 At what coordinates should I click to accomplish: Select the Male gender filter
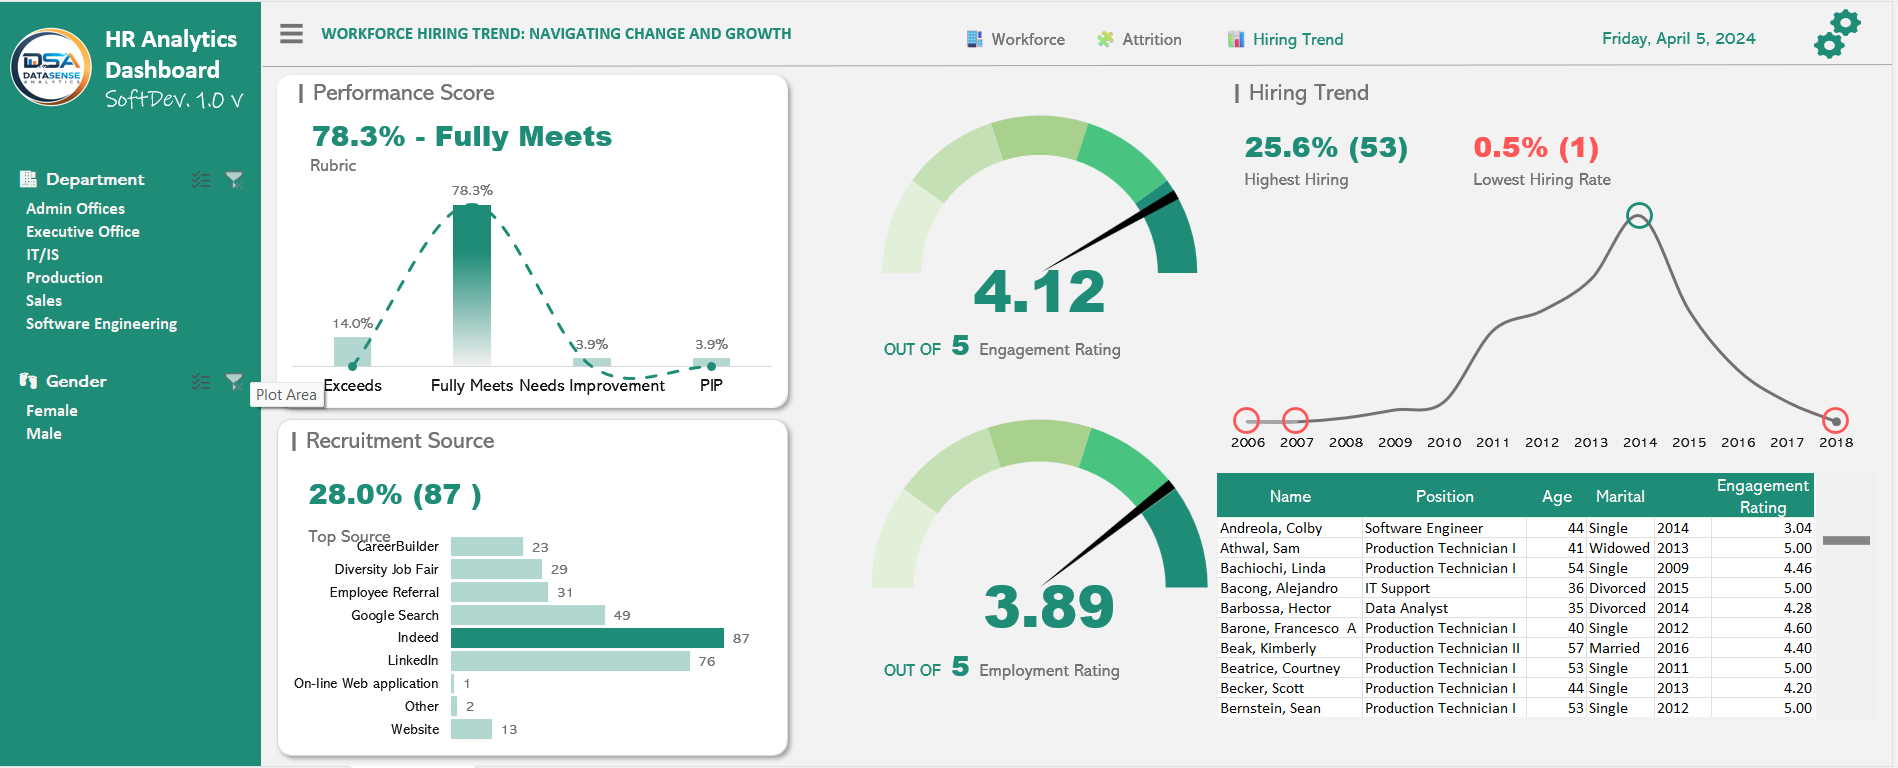pos(44,434)
